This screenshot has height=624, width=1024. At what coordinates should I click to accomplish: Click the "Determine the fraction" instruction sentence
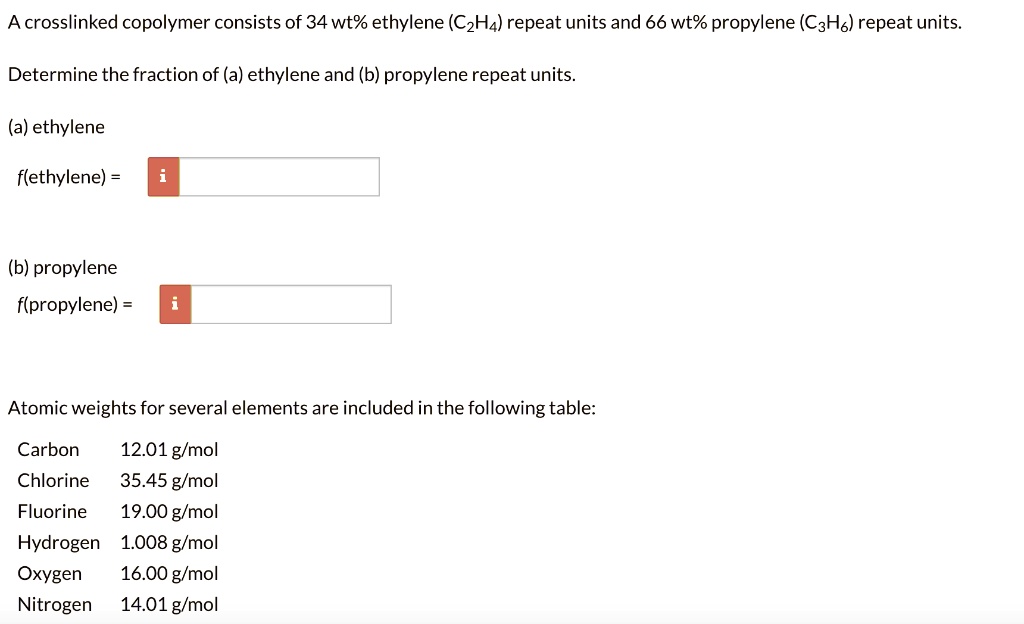(x=292, y=75)
